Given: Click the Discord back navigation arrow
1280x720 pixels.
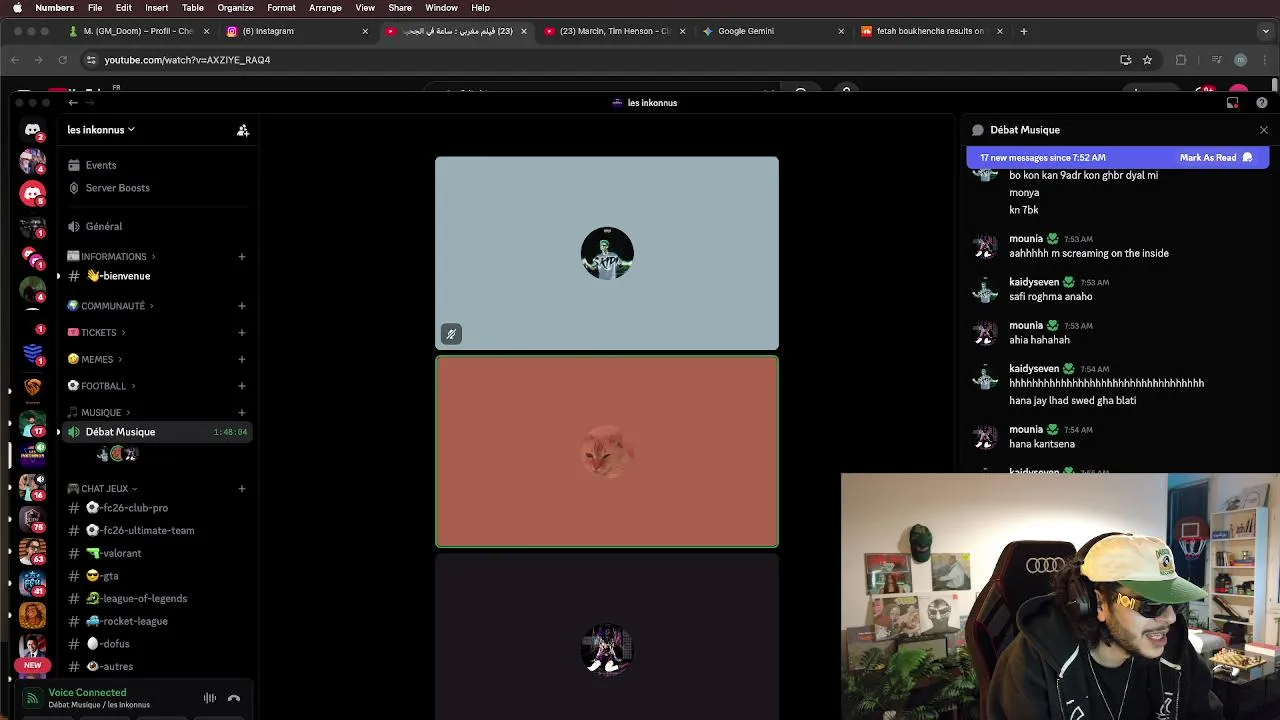Looking at the screenshot, I should pyautogui.click(x=73, y=103).
